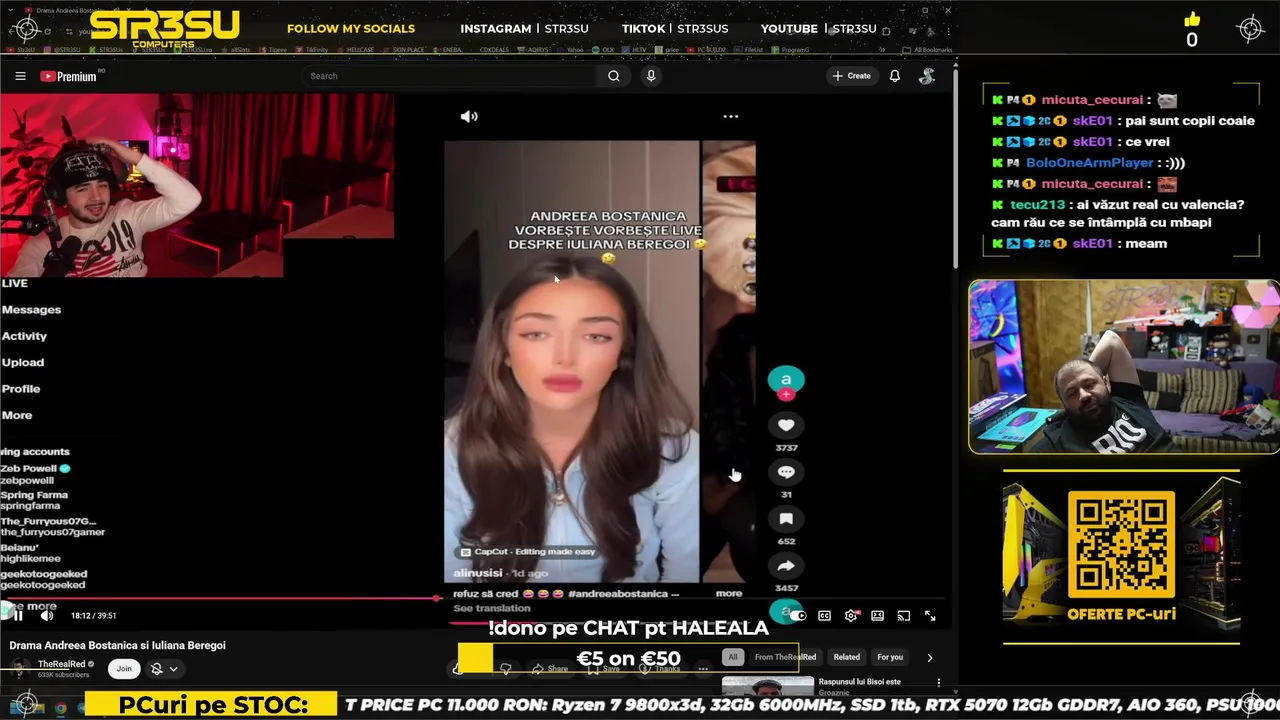The width and height of the screenshot is (1280, 720).
Task: Open TikTok Profile sidebar item
Action: coord(21,389)
